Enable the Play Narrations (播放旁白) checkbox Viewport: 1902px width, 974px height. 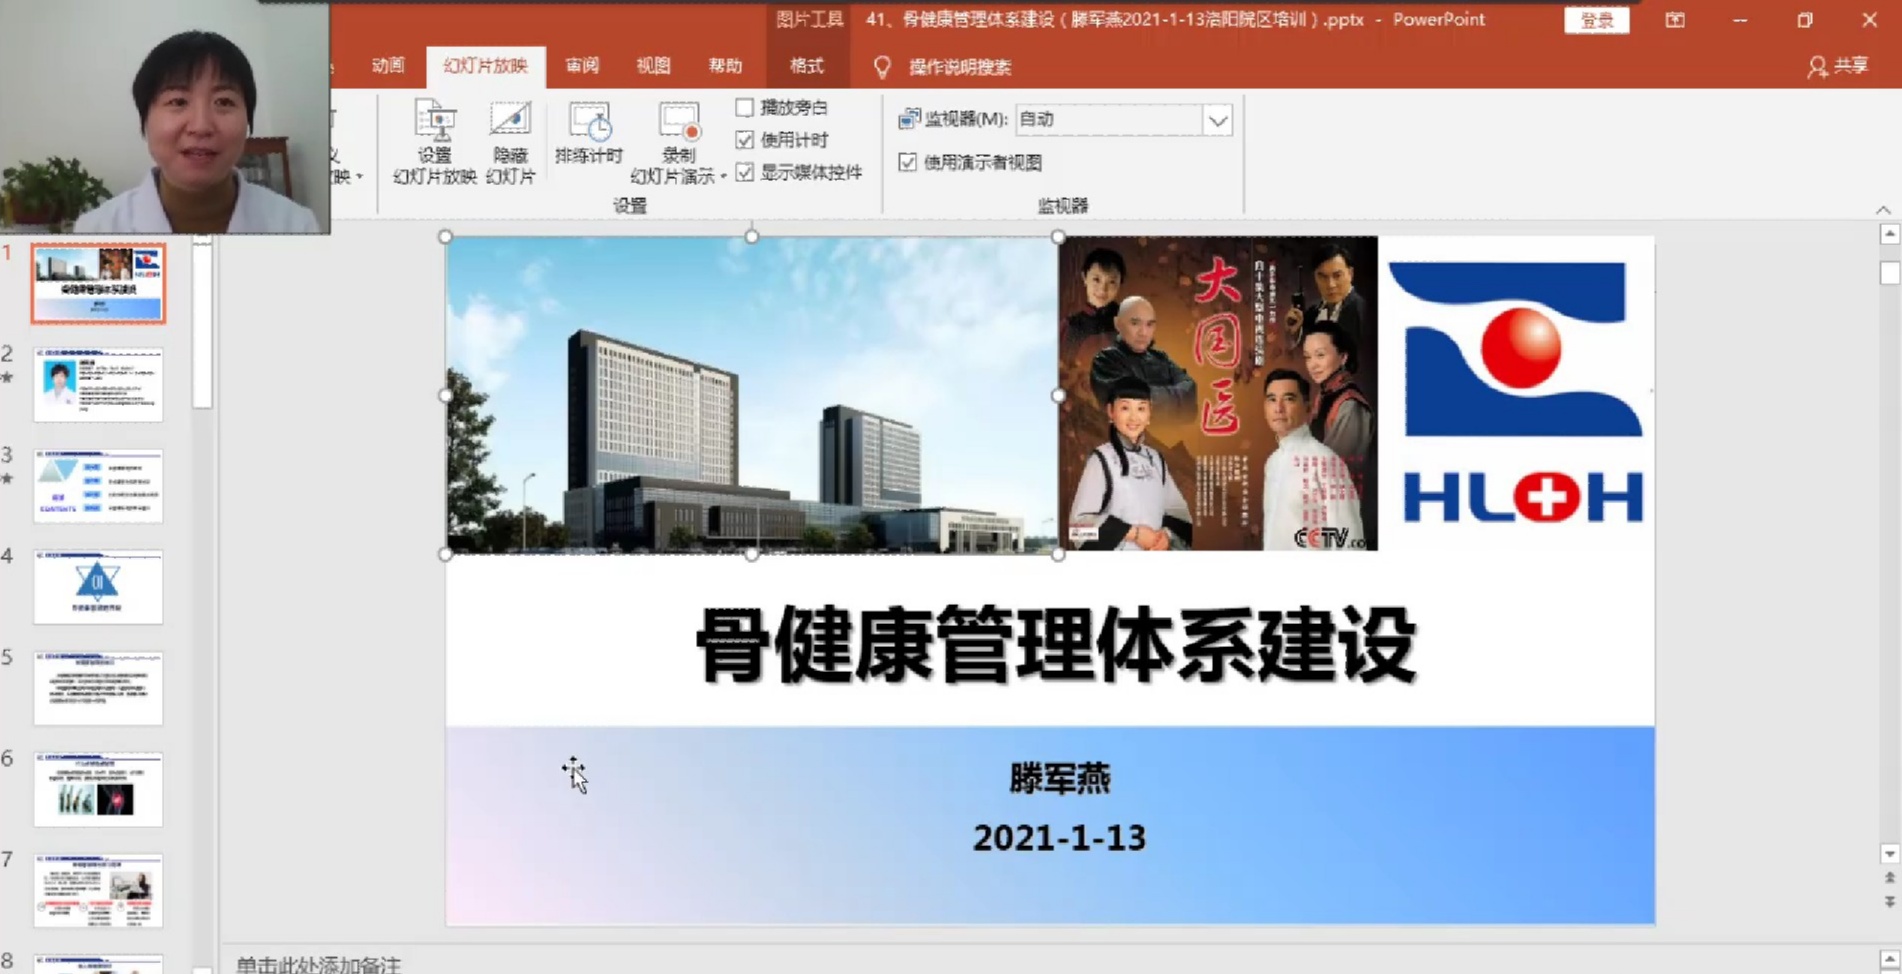[x=745, y=107]
